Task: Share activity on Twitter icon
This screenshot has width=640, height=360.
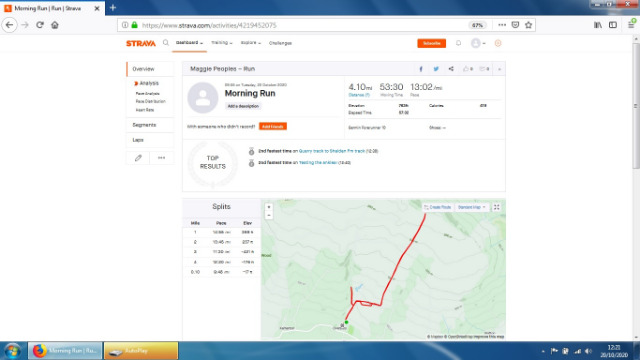Action: point(436,69)
